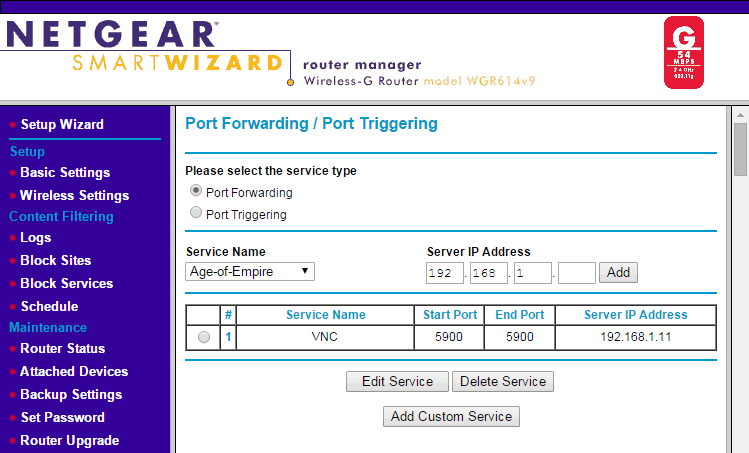Open the Schedule page
This screenshot has height=453, width=749.
tap(49, 306)
